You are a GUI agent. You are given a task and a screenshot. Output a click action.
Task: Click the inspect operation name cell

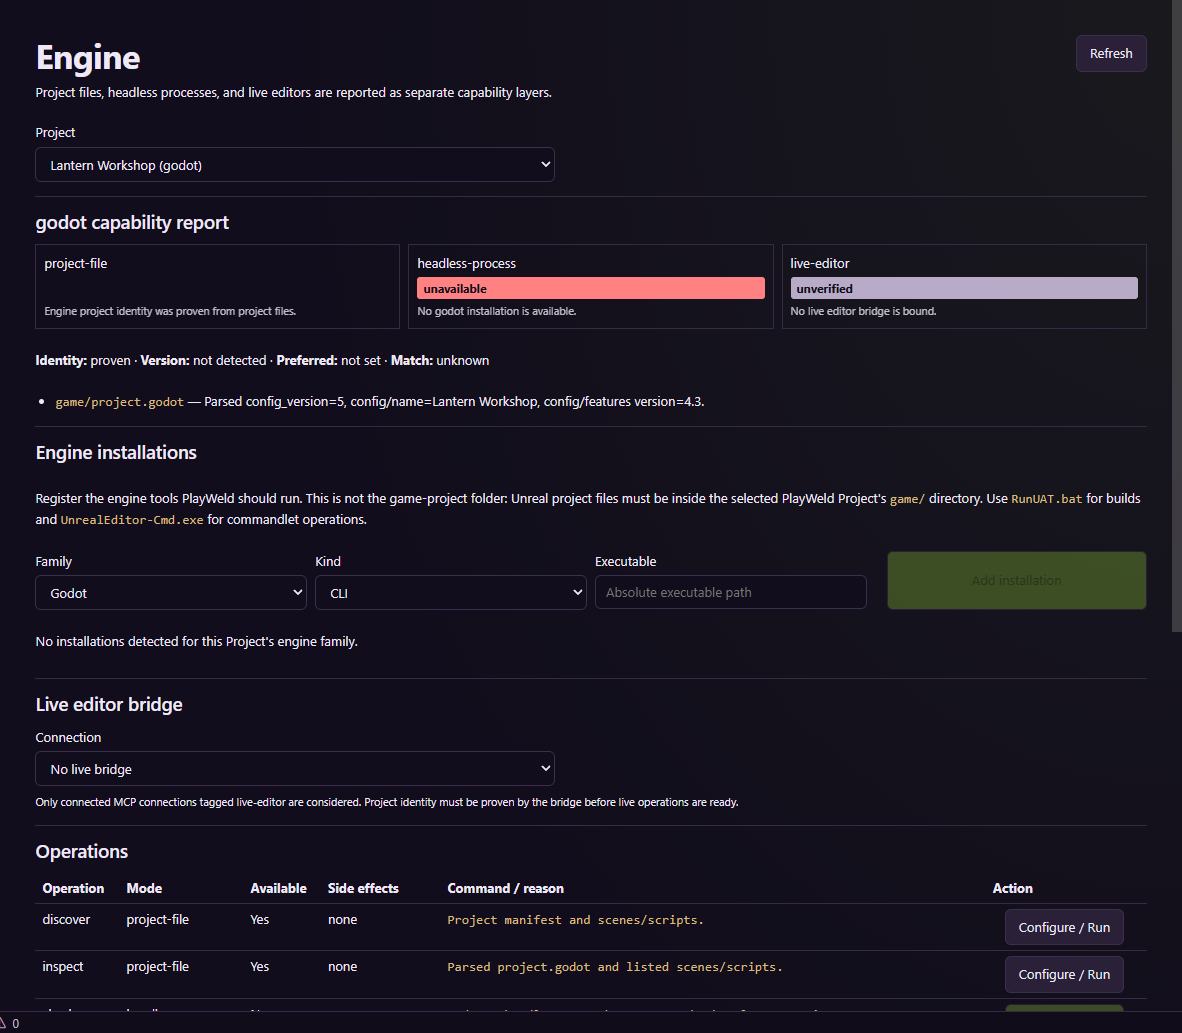click(63, 966)
